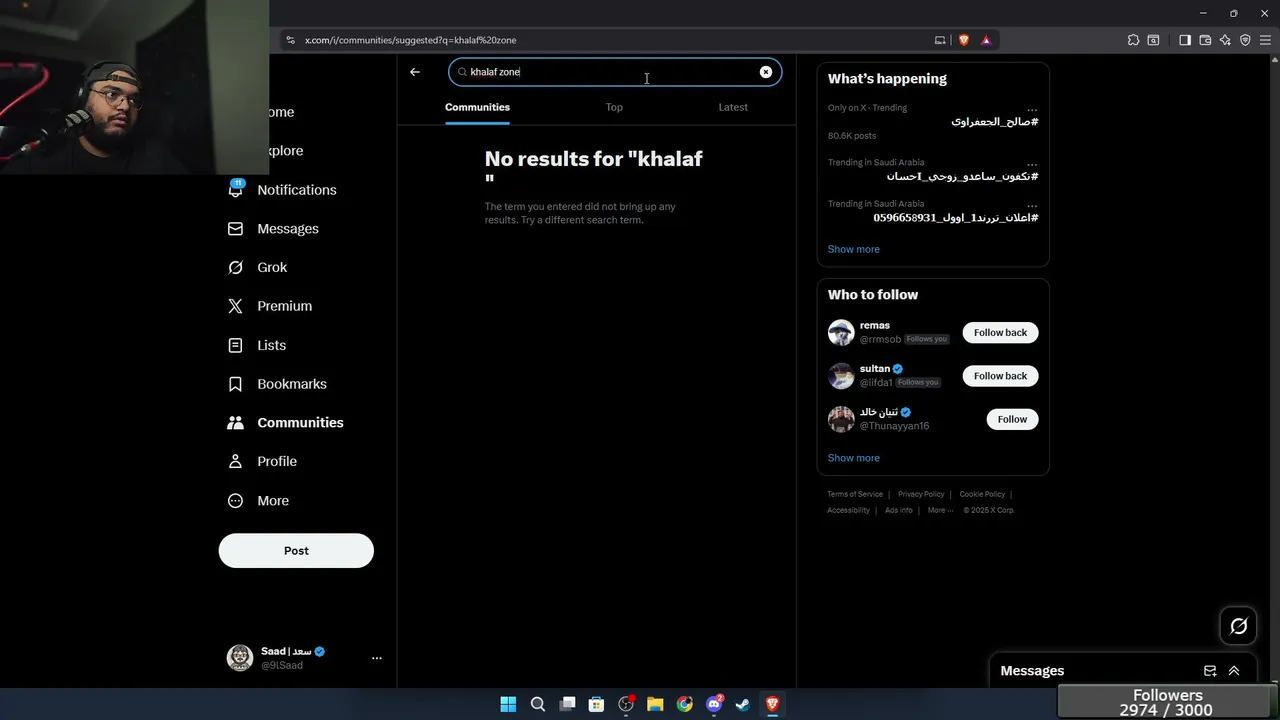Open the Brave Wallet icon

(x=1205, y=40)
